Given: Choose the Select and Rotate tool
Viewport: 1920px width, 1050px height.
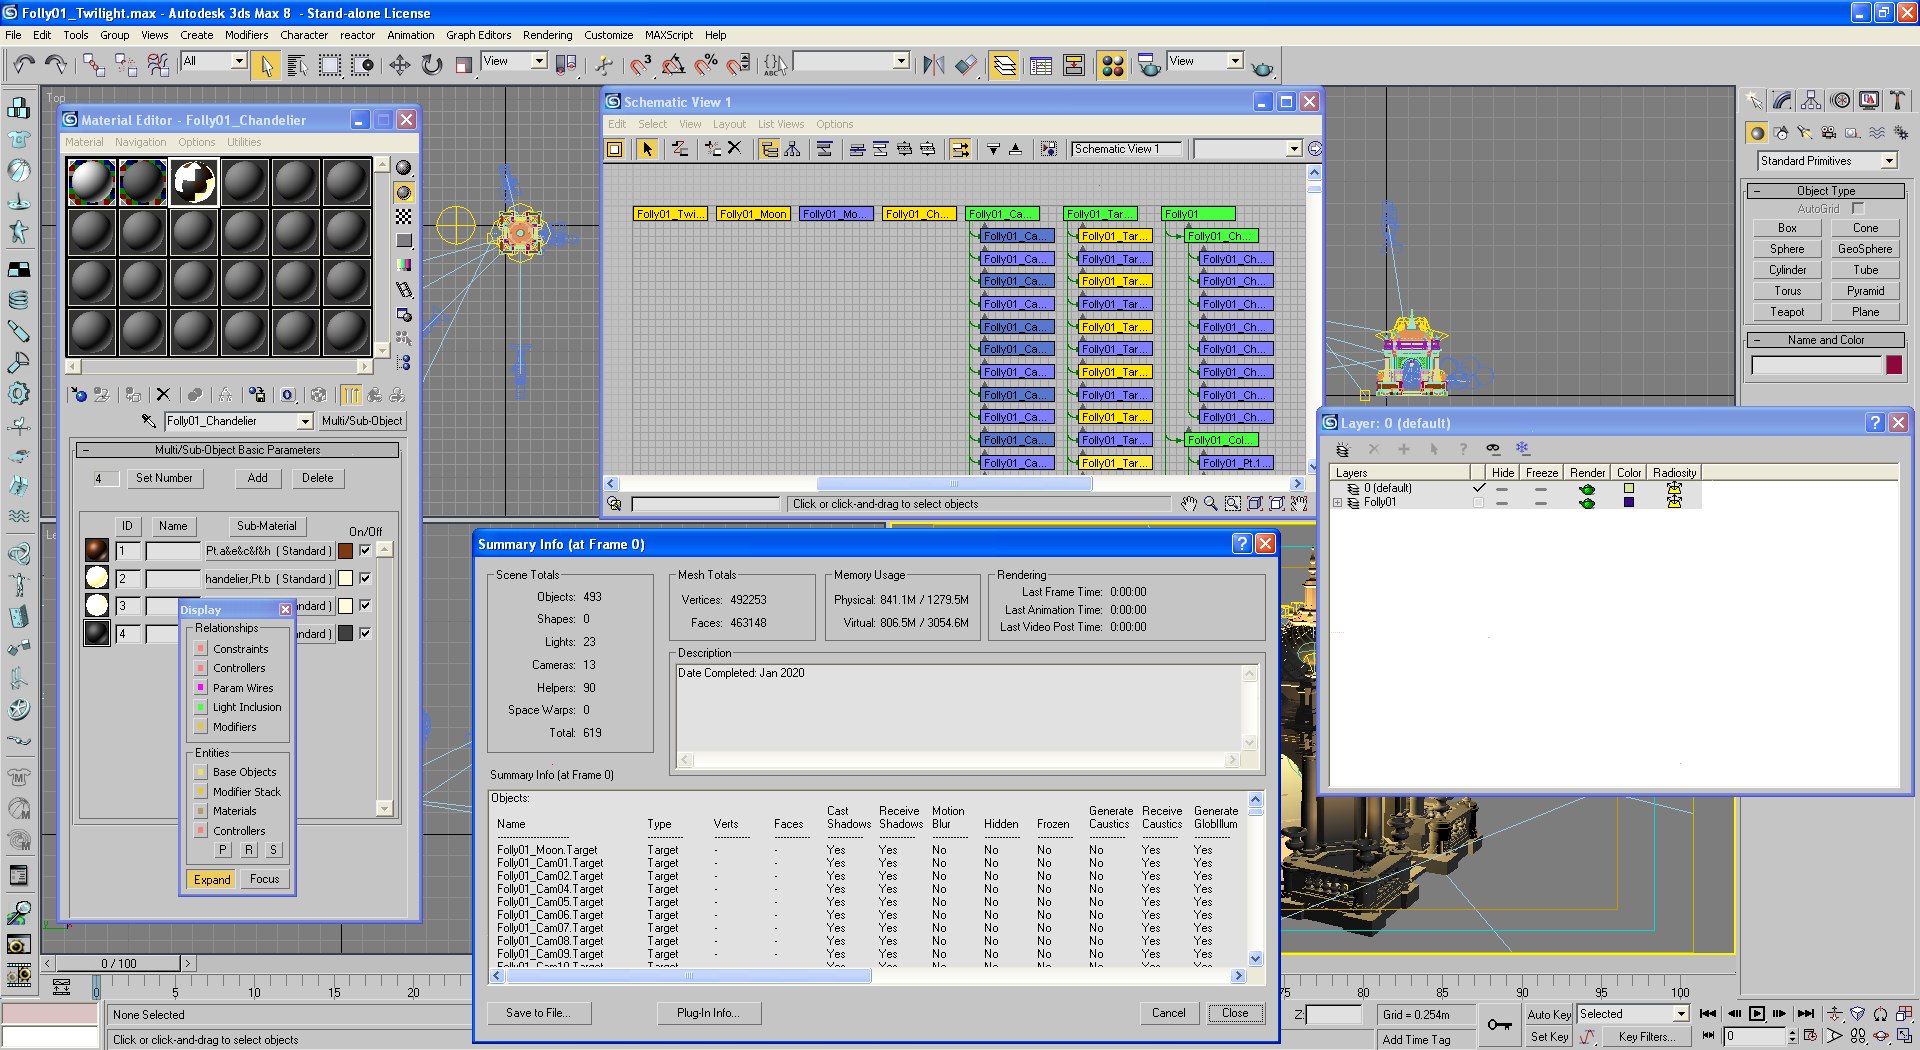Looking at the screenshot, I should click(x=431, y=65).
